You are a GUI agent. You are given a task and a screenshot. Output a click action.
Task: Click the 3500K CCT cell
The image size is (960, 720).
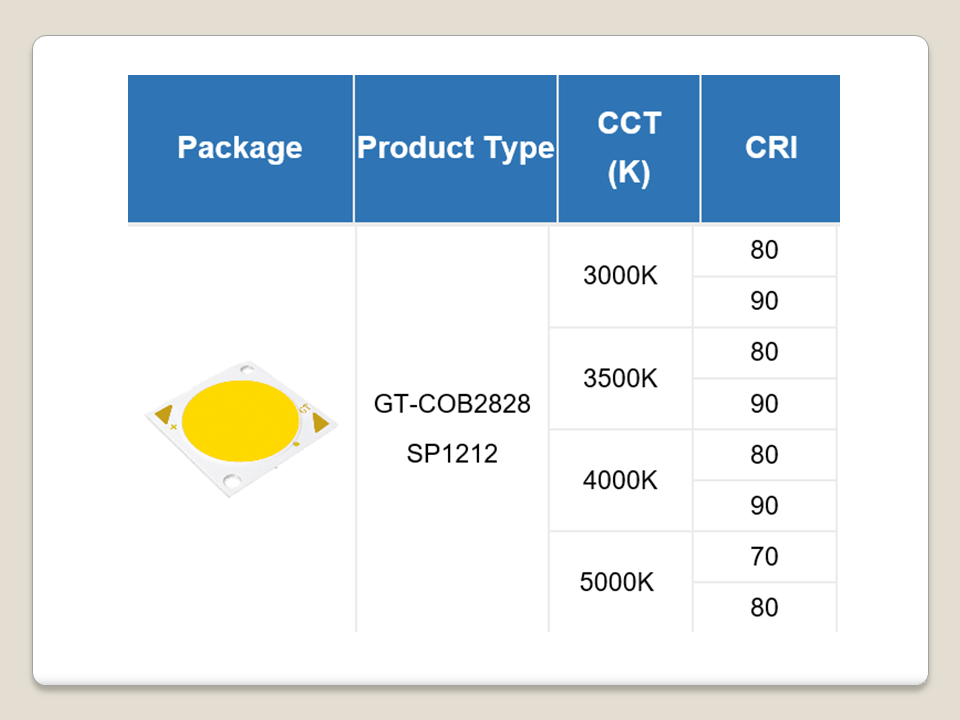click(621, 379)
